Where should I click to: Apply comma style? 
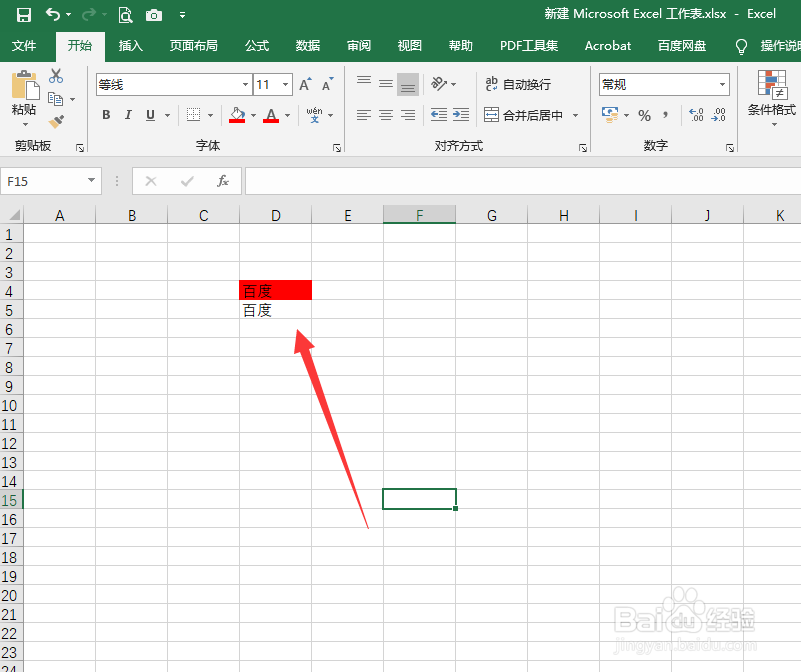(666, 115)
